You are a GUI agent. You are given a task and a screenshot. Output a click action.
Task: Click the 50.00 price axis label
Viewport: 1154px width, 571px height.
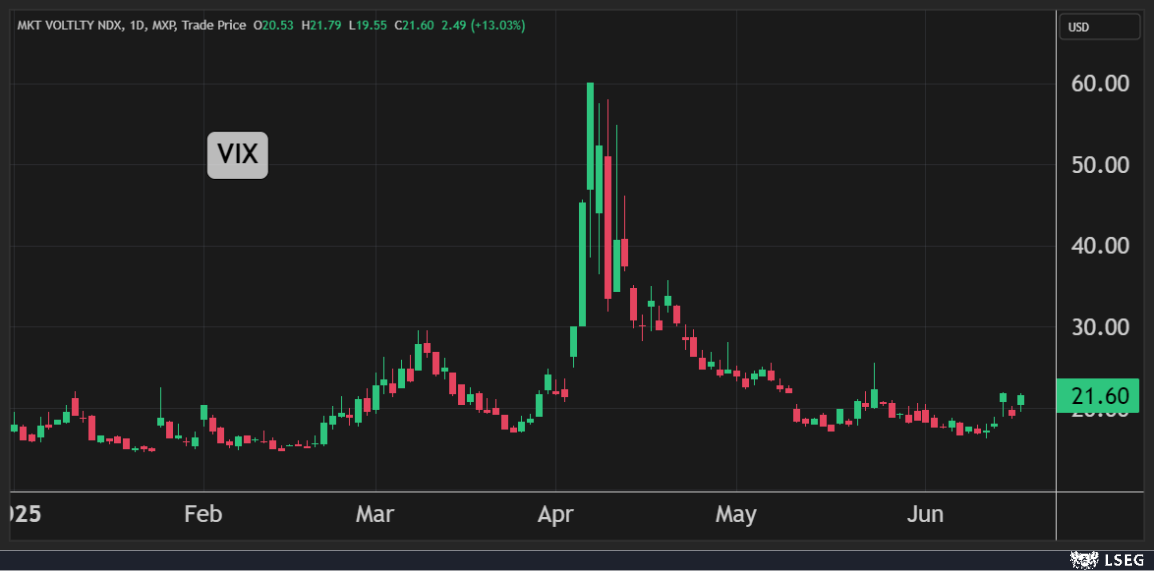coord(1099,164)
